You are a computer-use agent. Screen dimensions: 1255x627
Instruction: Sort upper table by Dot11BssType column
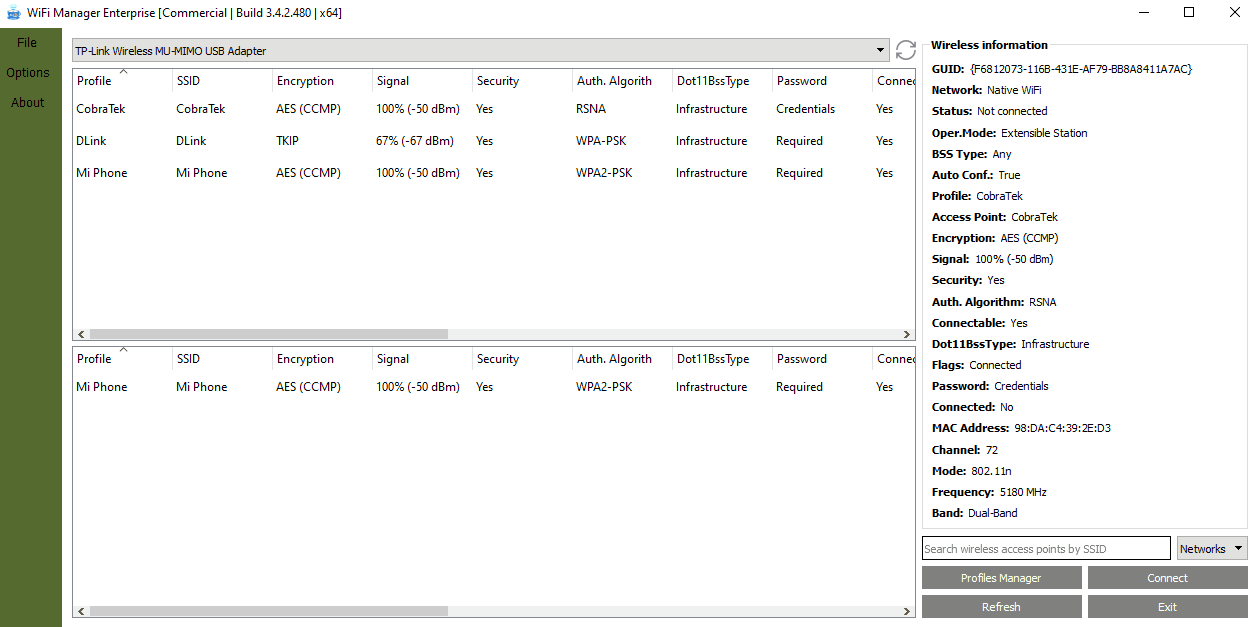point(722,81)
